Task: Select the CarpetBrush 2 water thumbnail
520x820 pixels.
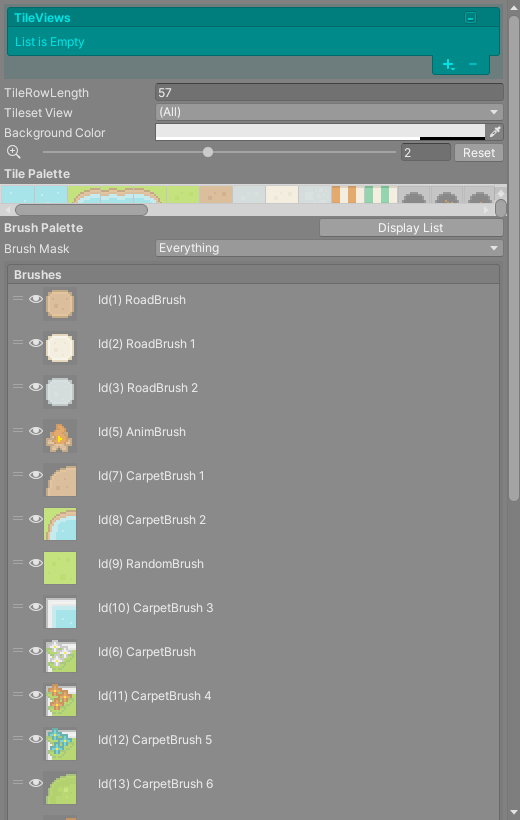Action: click(x=60, y=523)
